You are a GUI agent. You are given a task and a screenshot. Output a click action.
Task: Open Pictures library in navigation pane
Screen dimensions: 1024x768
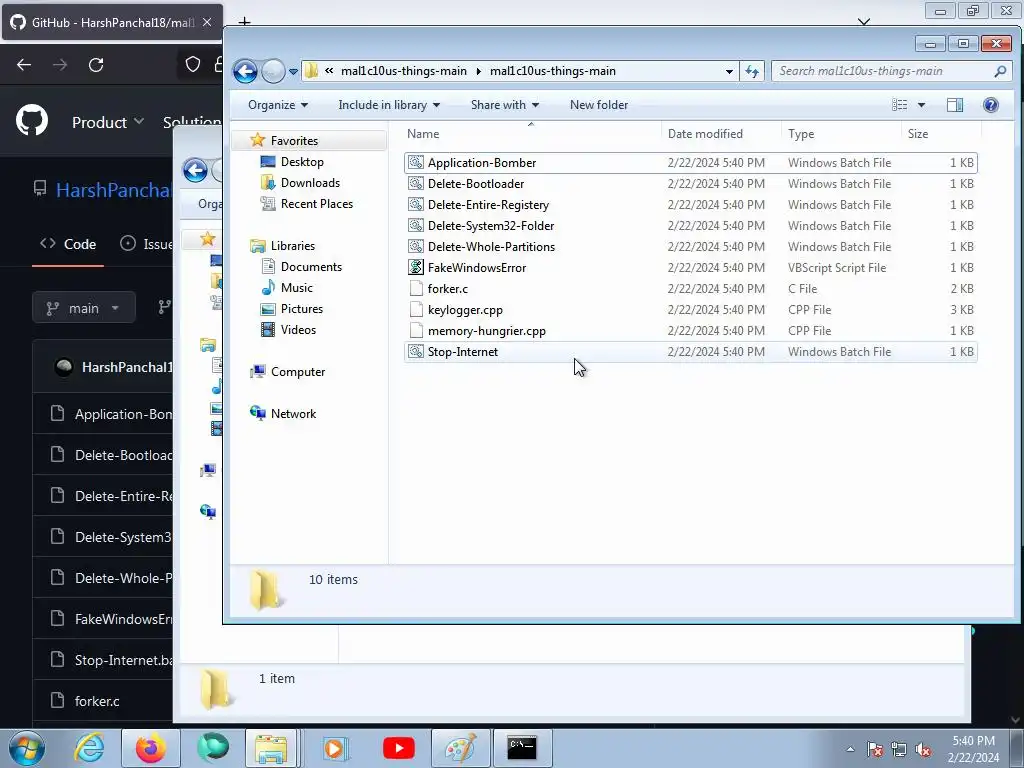302,309
